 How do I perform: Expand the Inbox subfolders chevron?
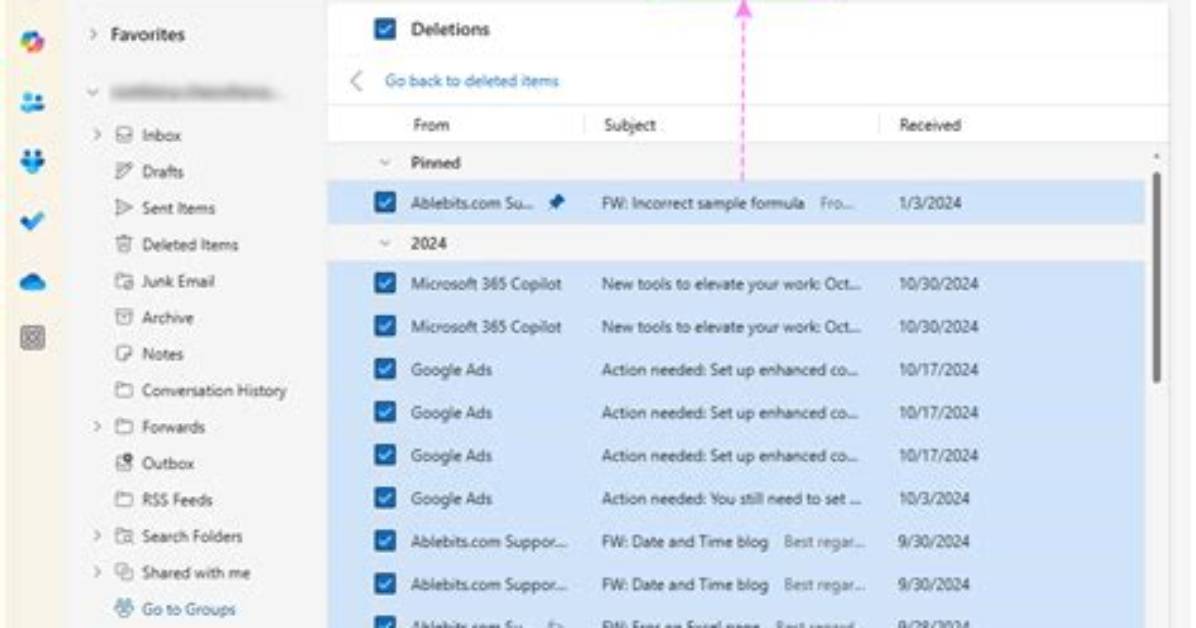click(97, 135)
